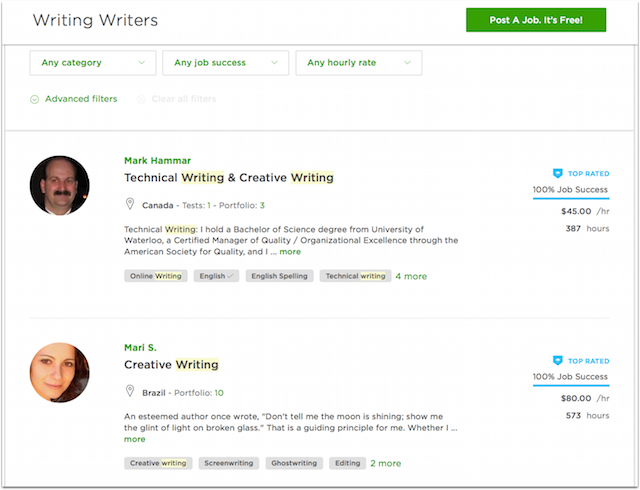Open the Mark Hammar profile name link
640x490 pixels.
coord(158,160)
